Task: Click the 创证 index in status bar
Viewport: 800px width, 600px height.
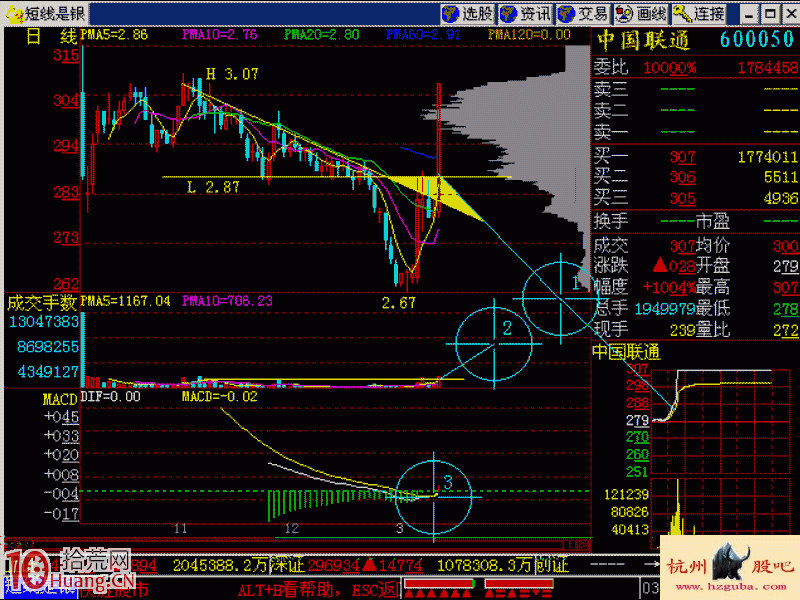Action: click(552, 565)
